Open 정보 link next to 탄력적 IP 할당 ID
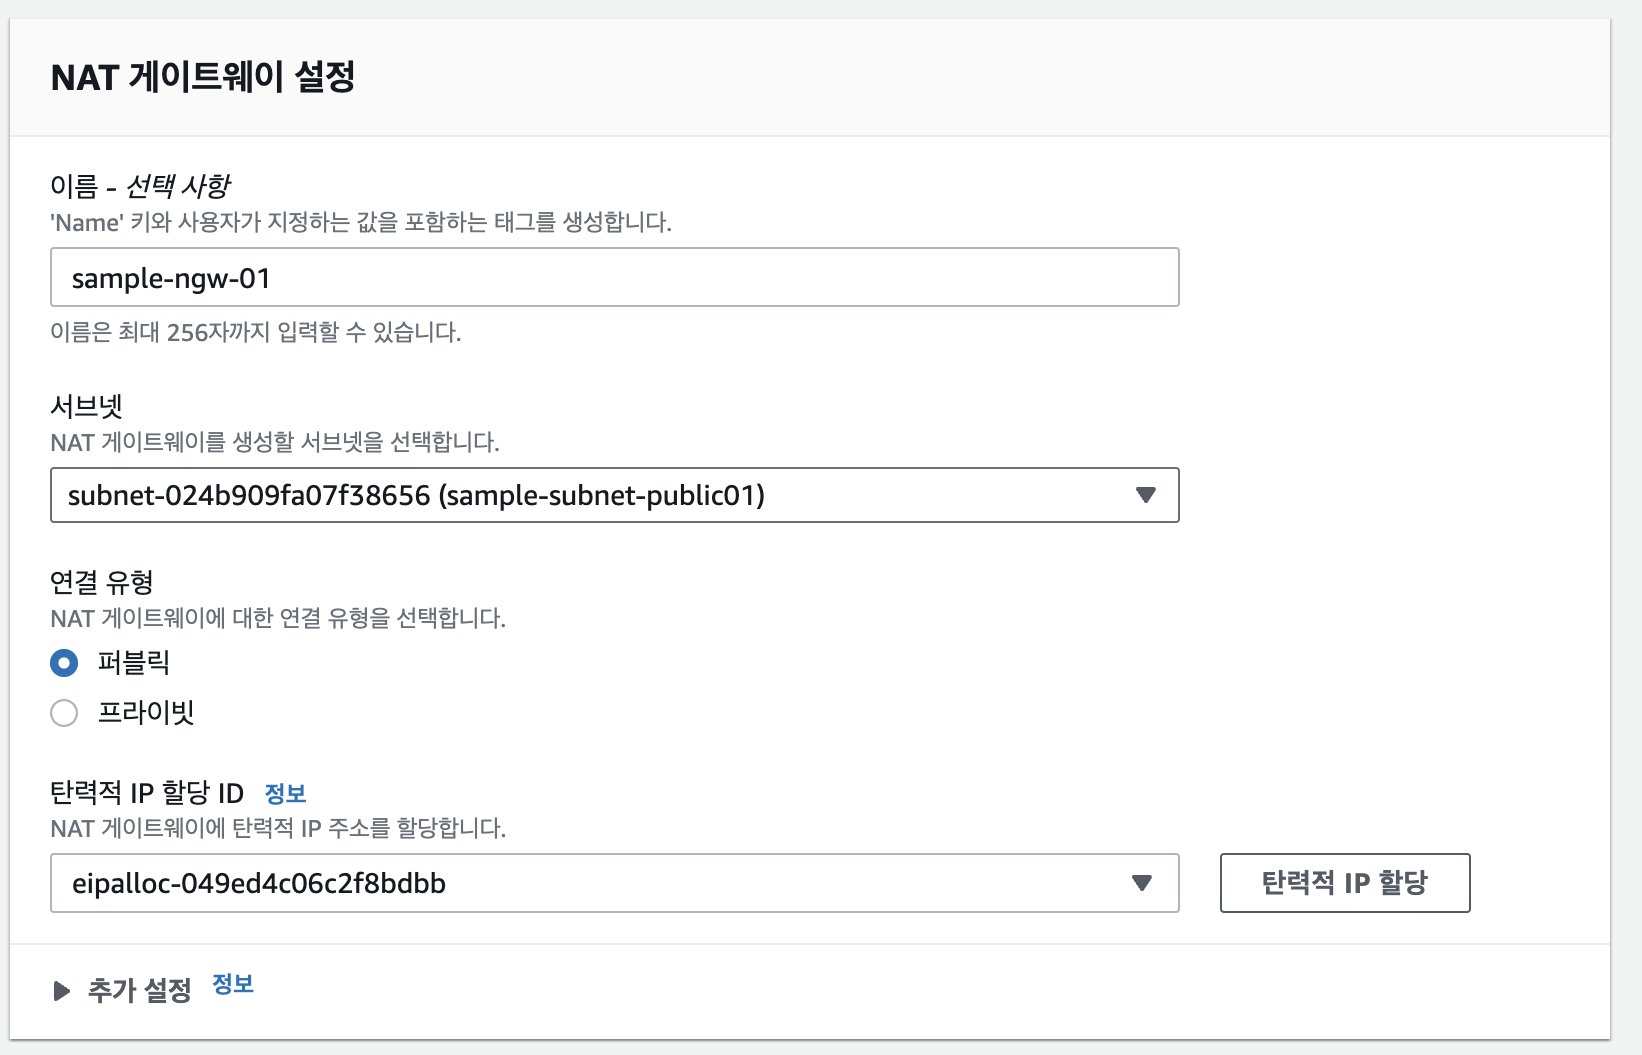1642x1055 pixels. (x=285, y=794)
